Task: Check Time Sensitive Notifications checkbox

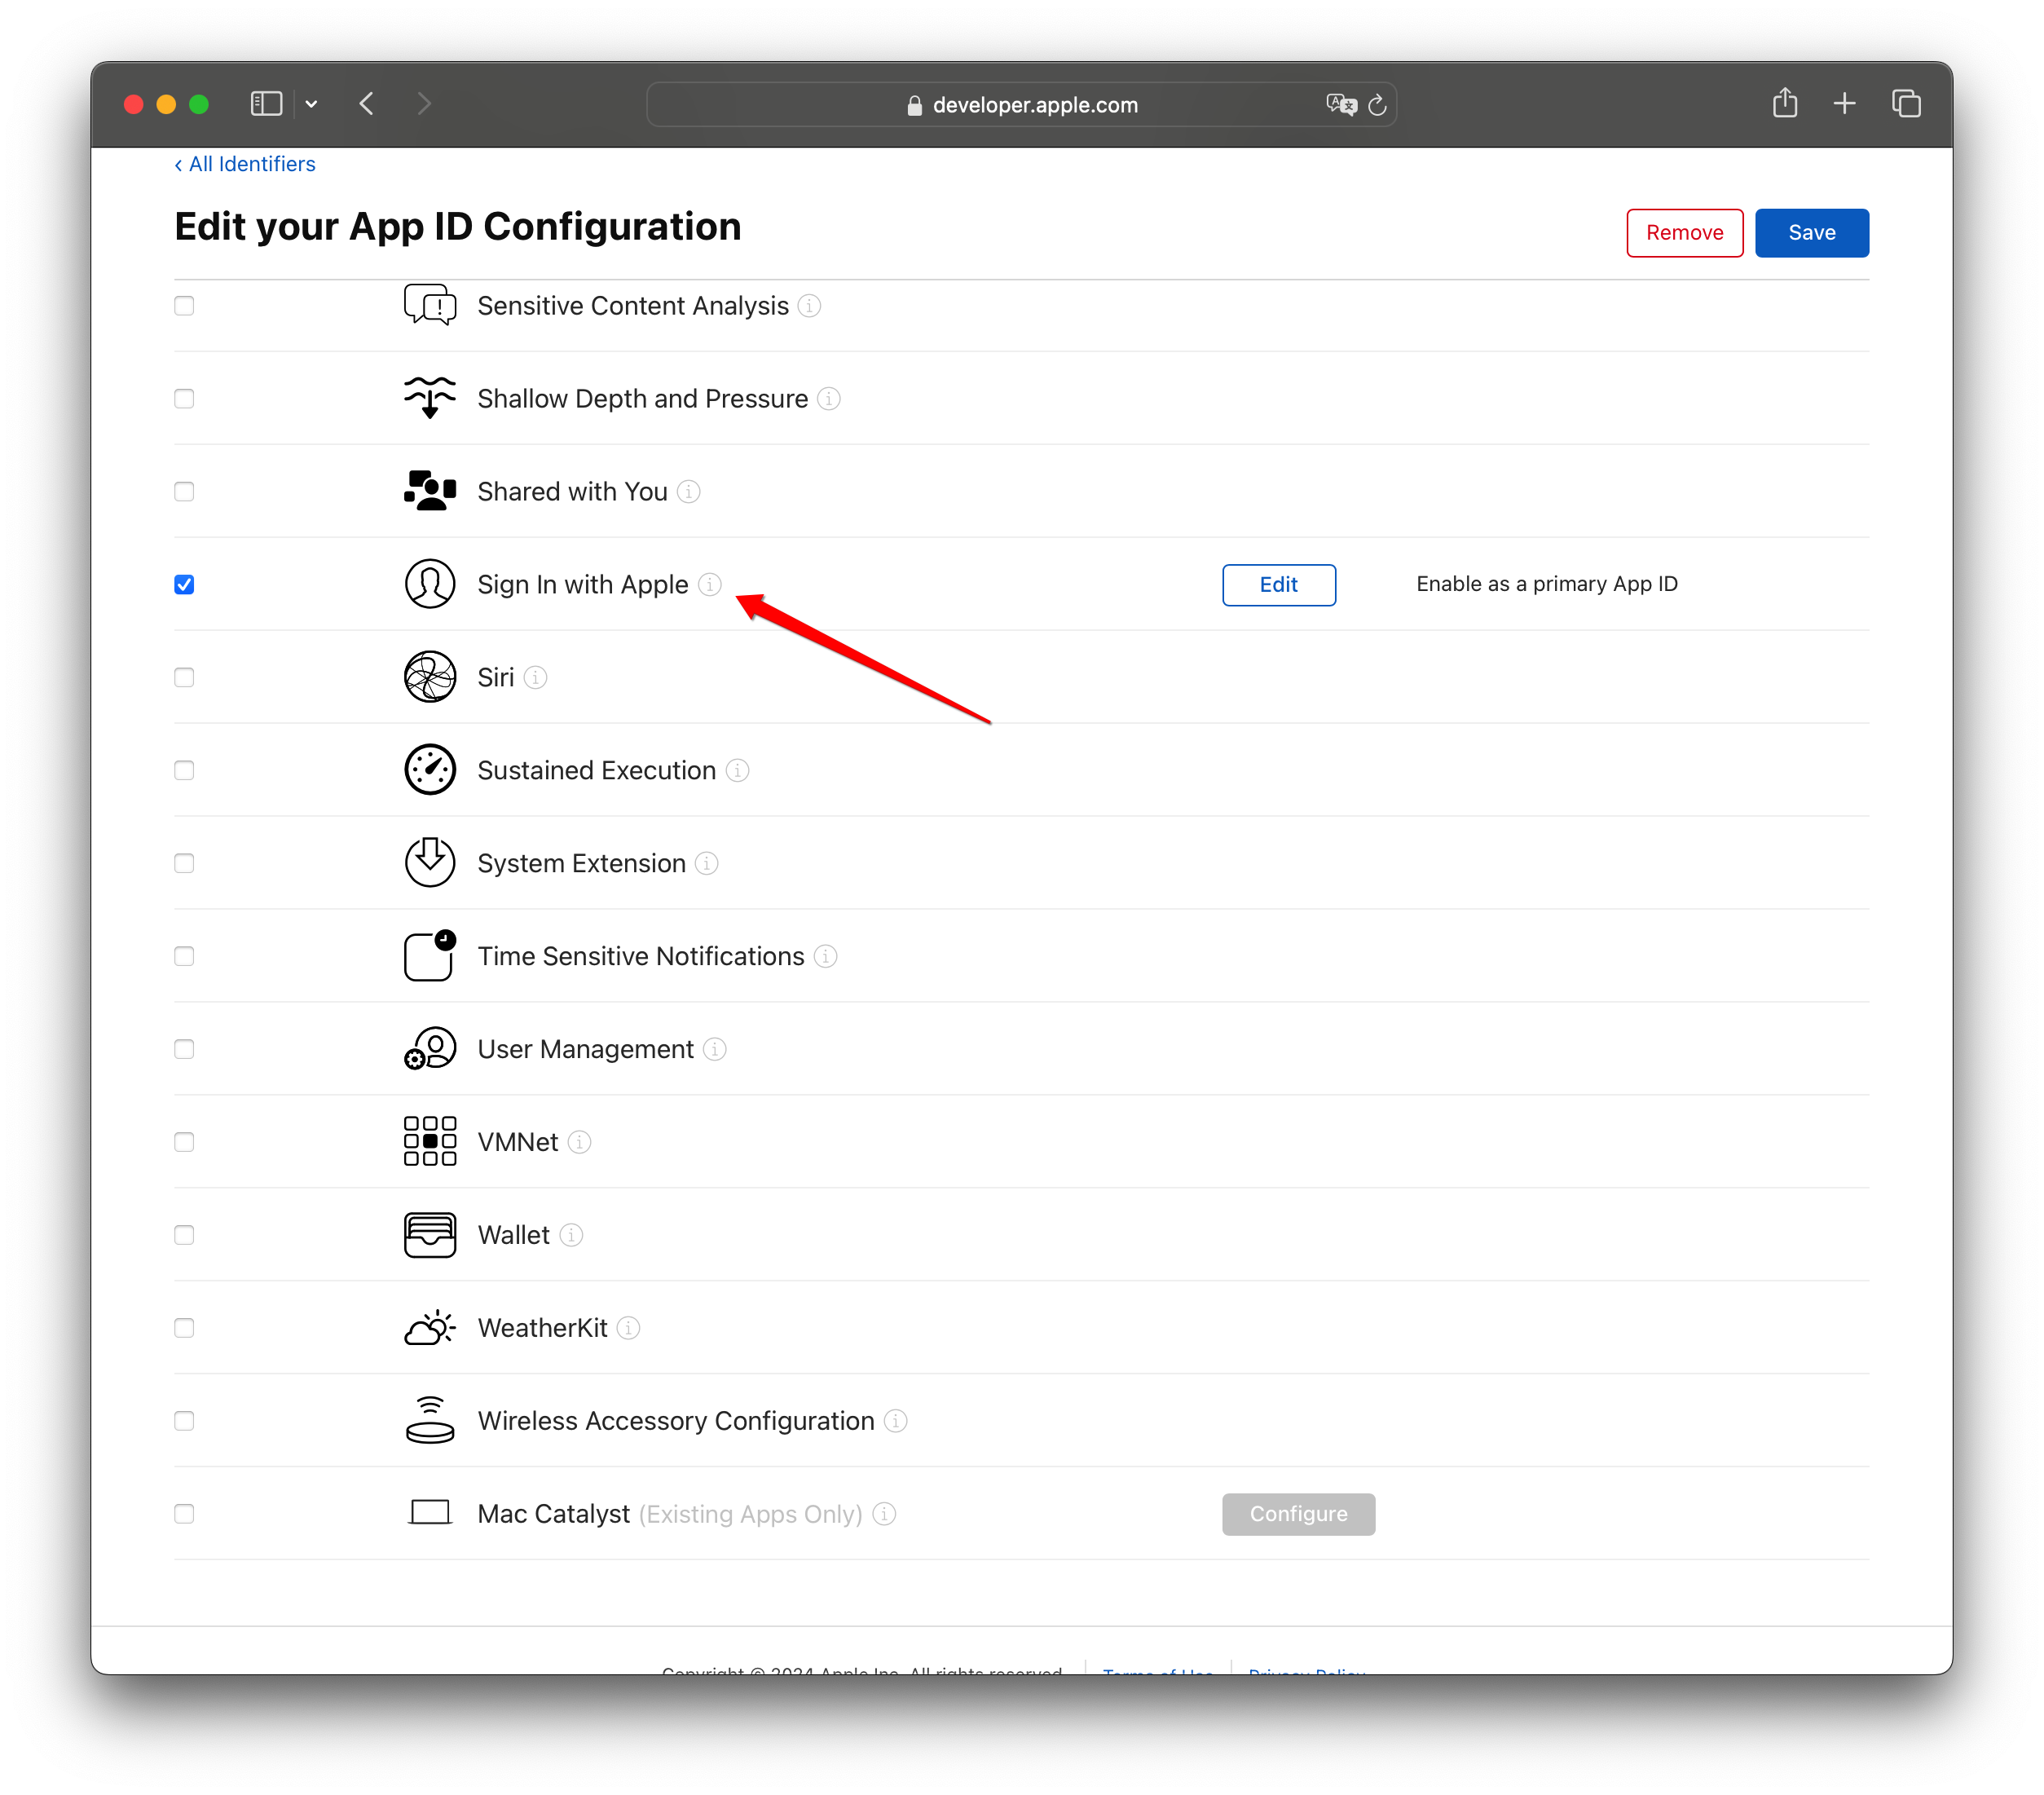Action: pos(184,957)
